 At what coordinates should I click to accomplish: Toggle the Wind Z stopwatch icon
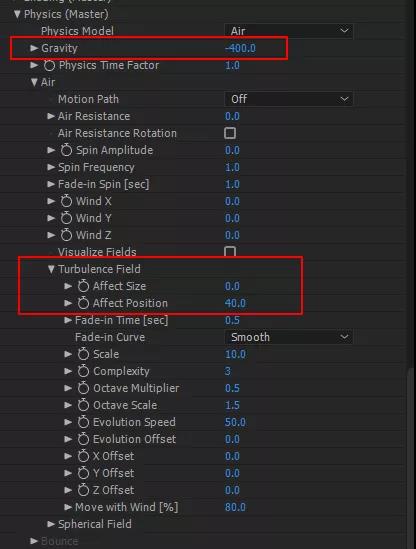66,235
